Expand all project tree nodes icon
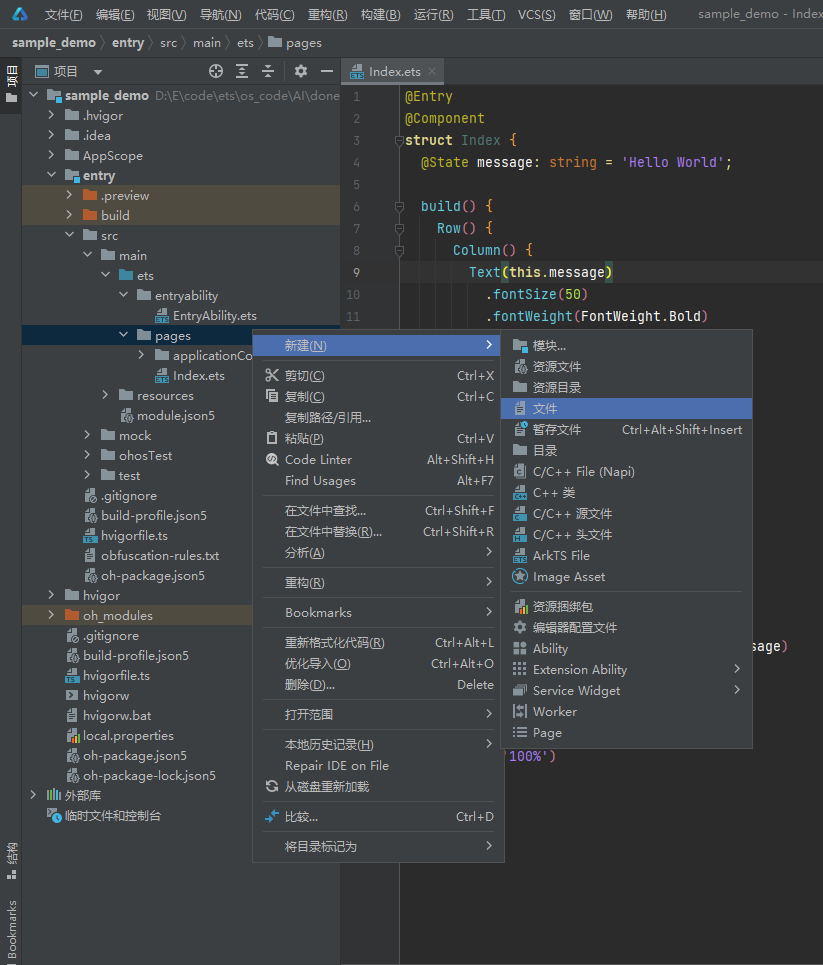 click(x=242, y=71)
